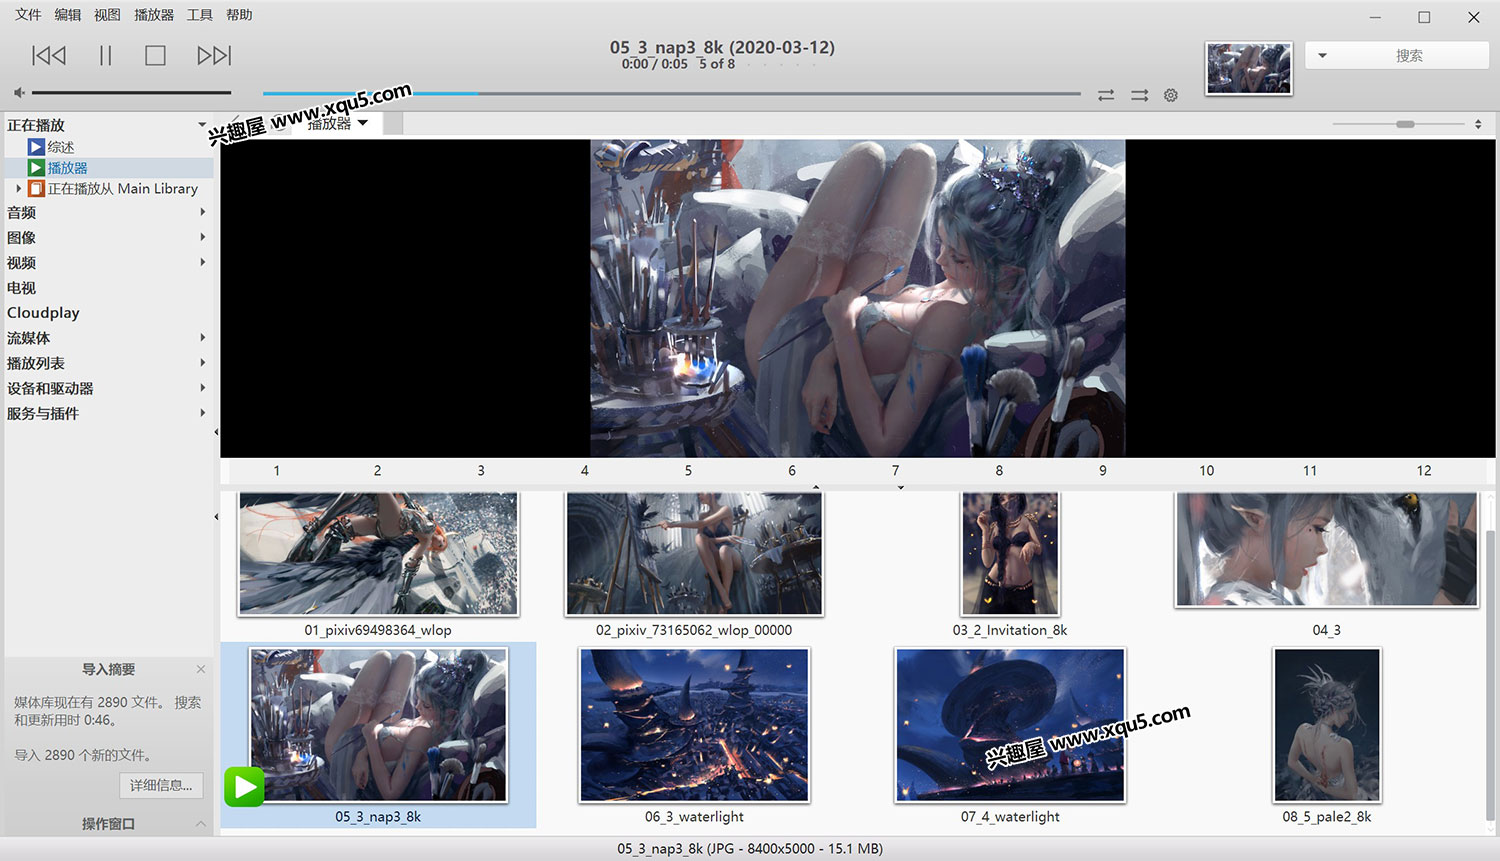Open settings via the gear icon
The image size is (1500, 861).
tap(1171, 95)
